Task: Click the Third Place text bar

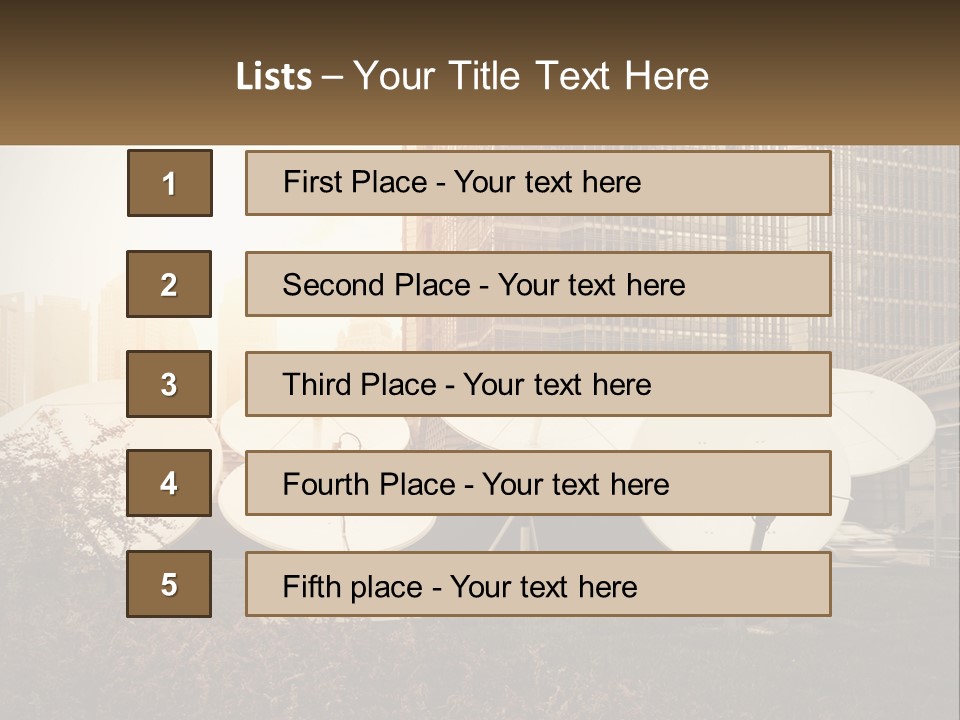Action: tap(538, 384)
